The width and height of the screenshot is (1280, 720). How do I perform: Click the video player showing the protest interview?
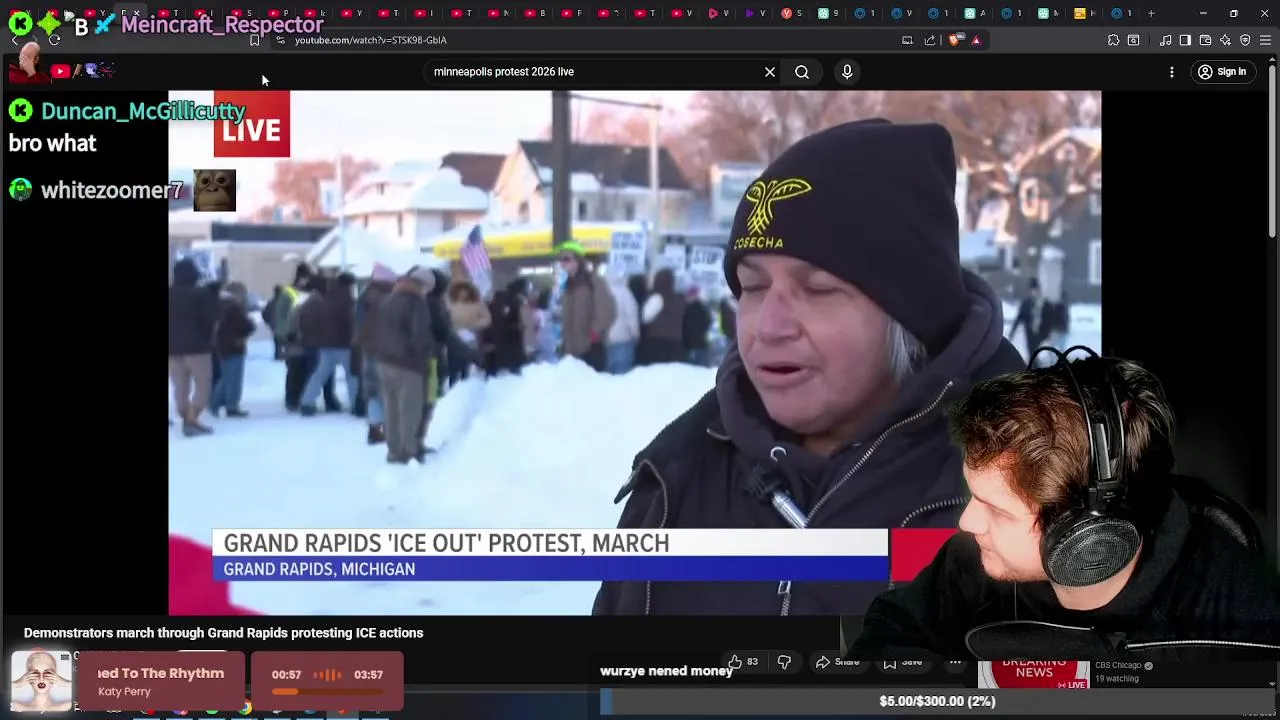[634, 352]
